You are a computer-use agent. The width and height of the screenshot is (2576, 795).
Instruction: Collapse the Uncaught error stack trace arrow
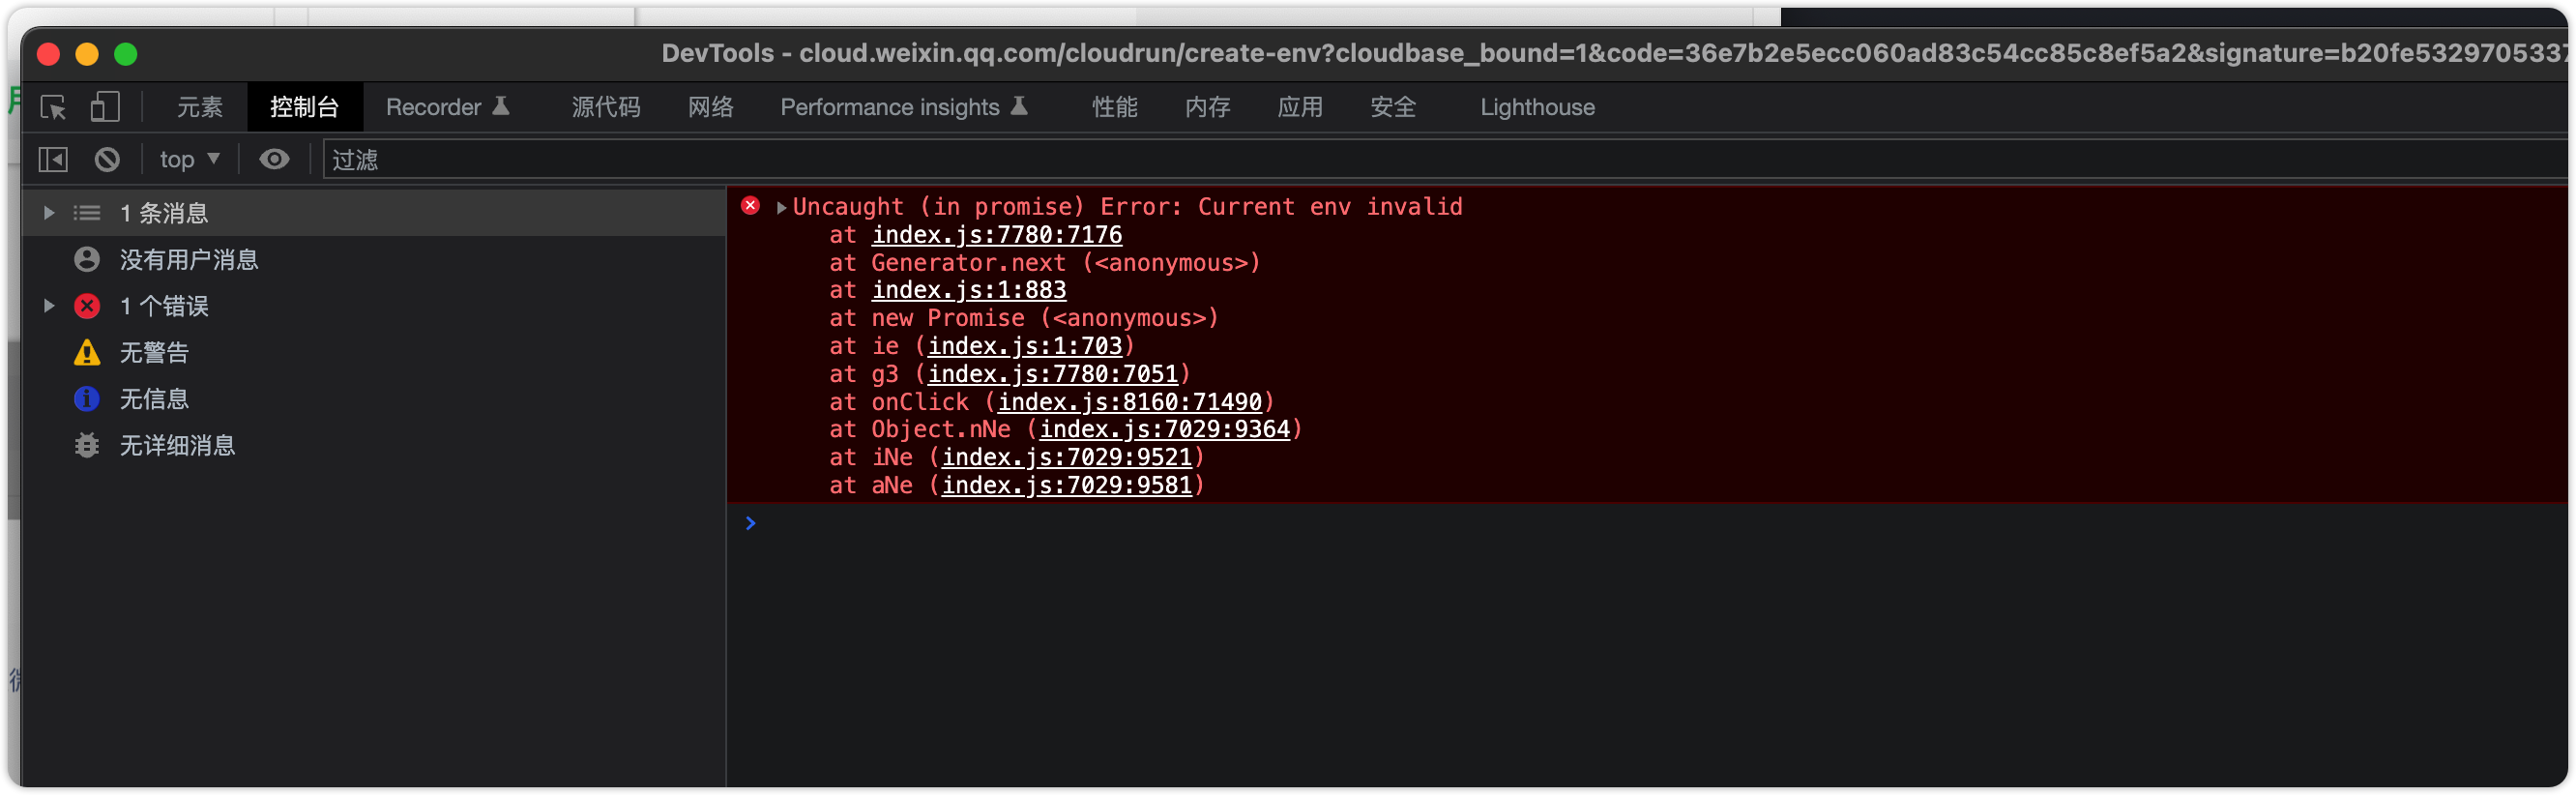tap(781, 208)
